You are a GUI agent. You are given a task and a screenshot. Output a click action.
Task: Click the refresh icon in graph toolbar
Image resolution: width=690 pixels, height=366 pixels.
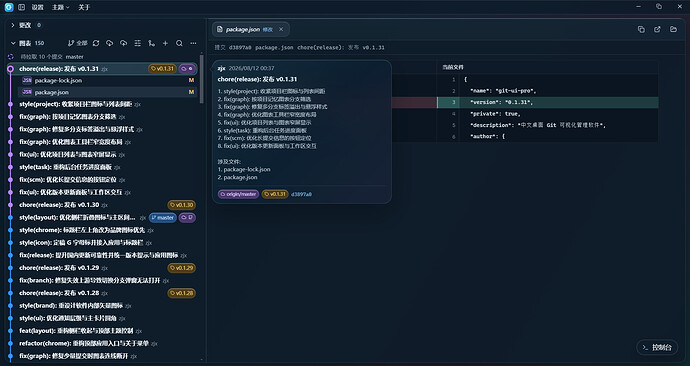(x=96, y=43)
